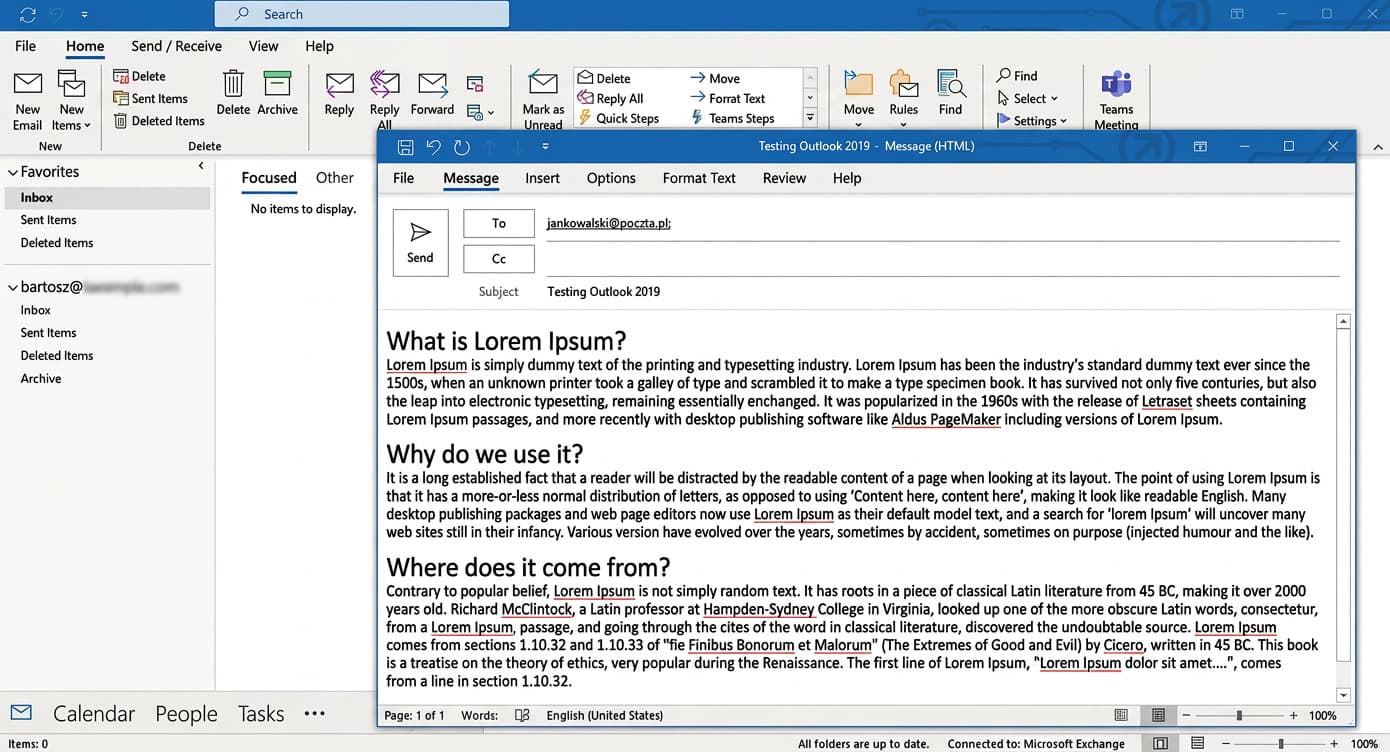Click Reply All in the Respond group
1390x752 pixels.
click(384, 100)
